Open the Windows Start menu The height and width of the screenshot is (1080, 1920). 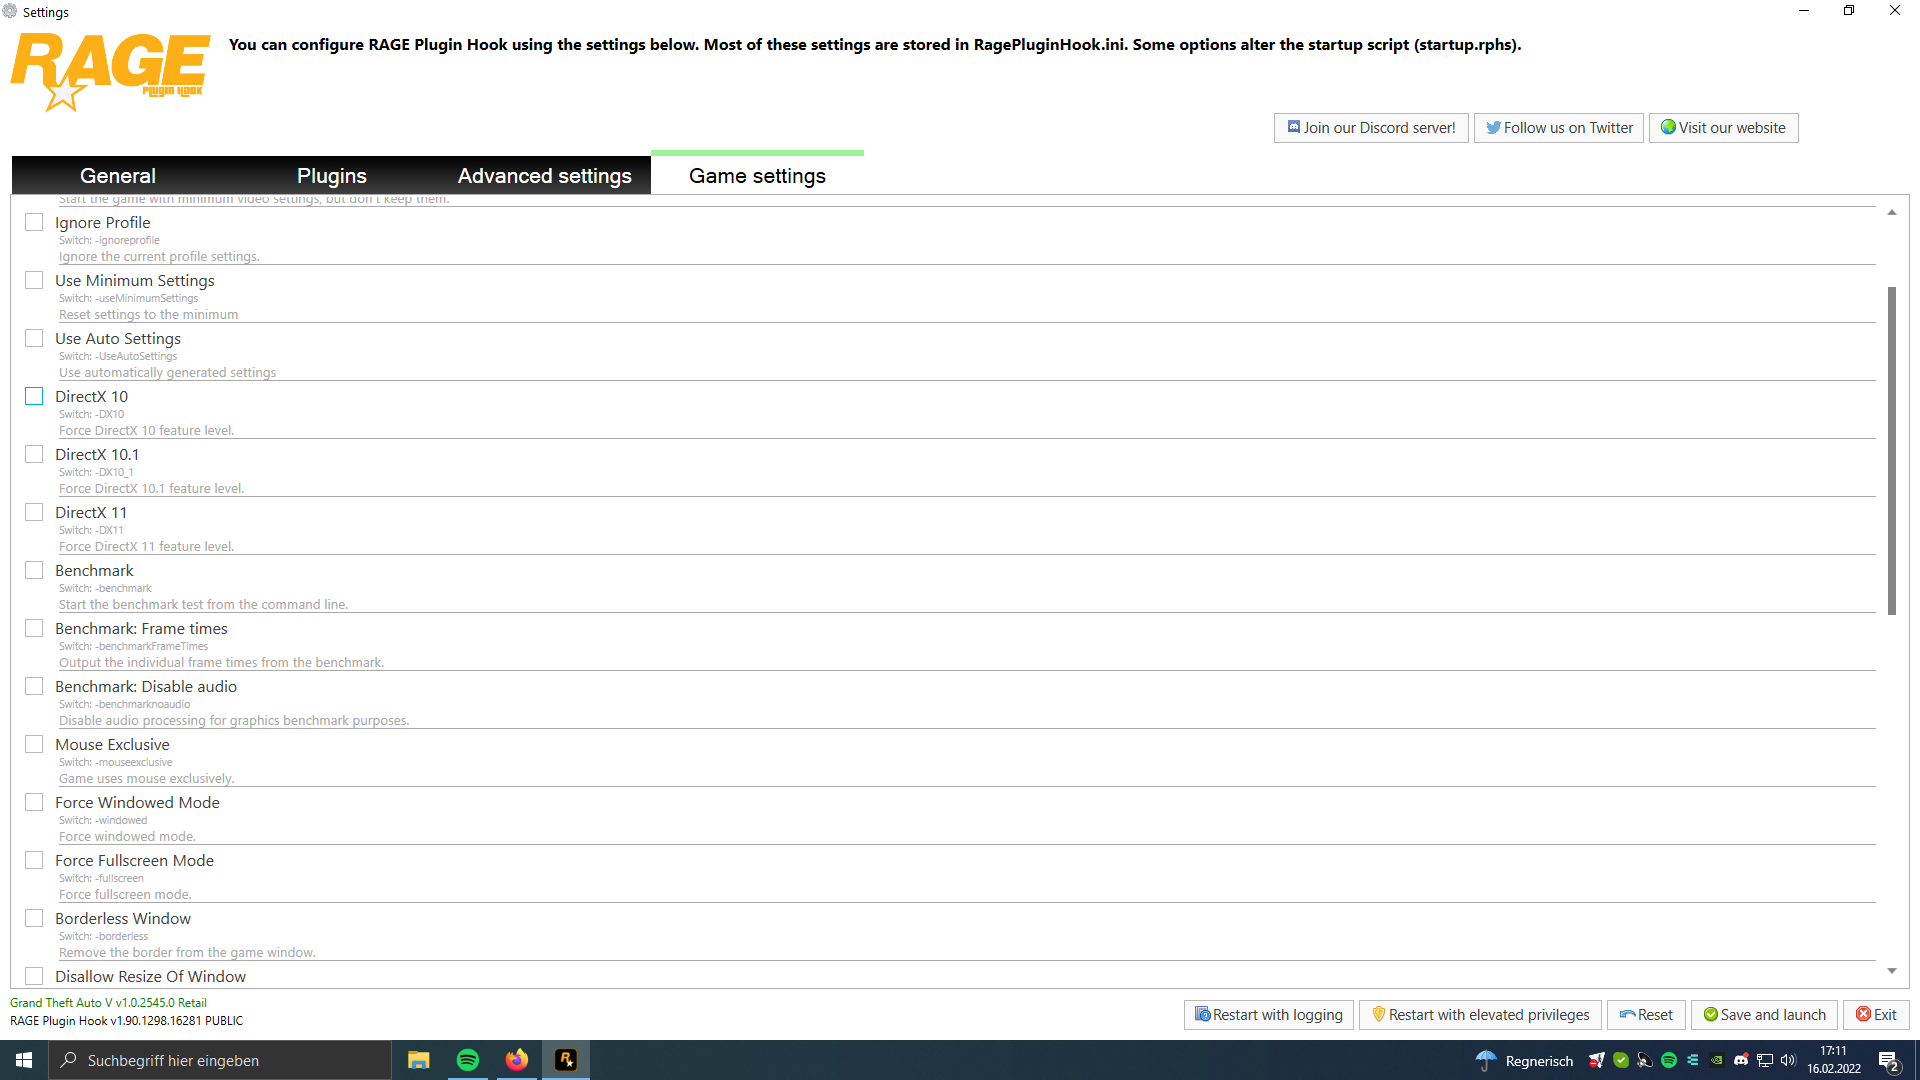(x=24, y=1060)
